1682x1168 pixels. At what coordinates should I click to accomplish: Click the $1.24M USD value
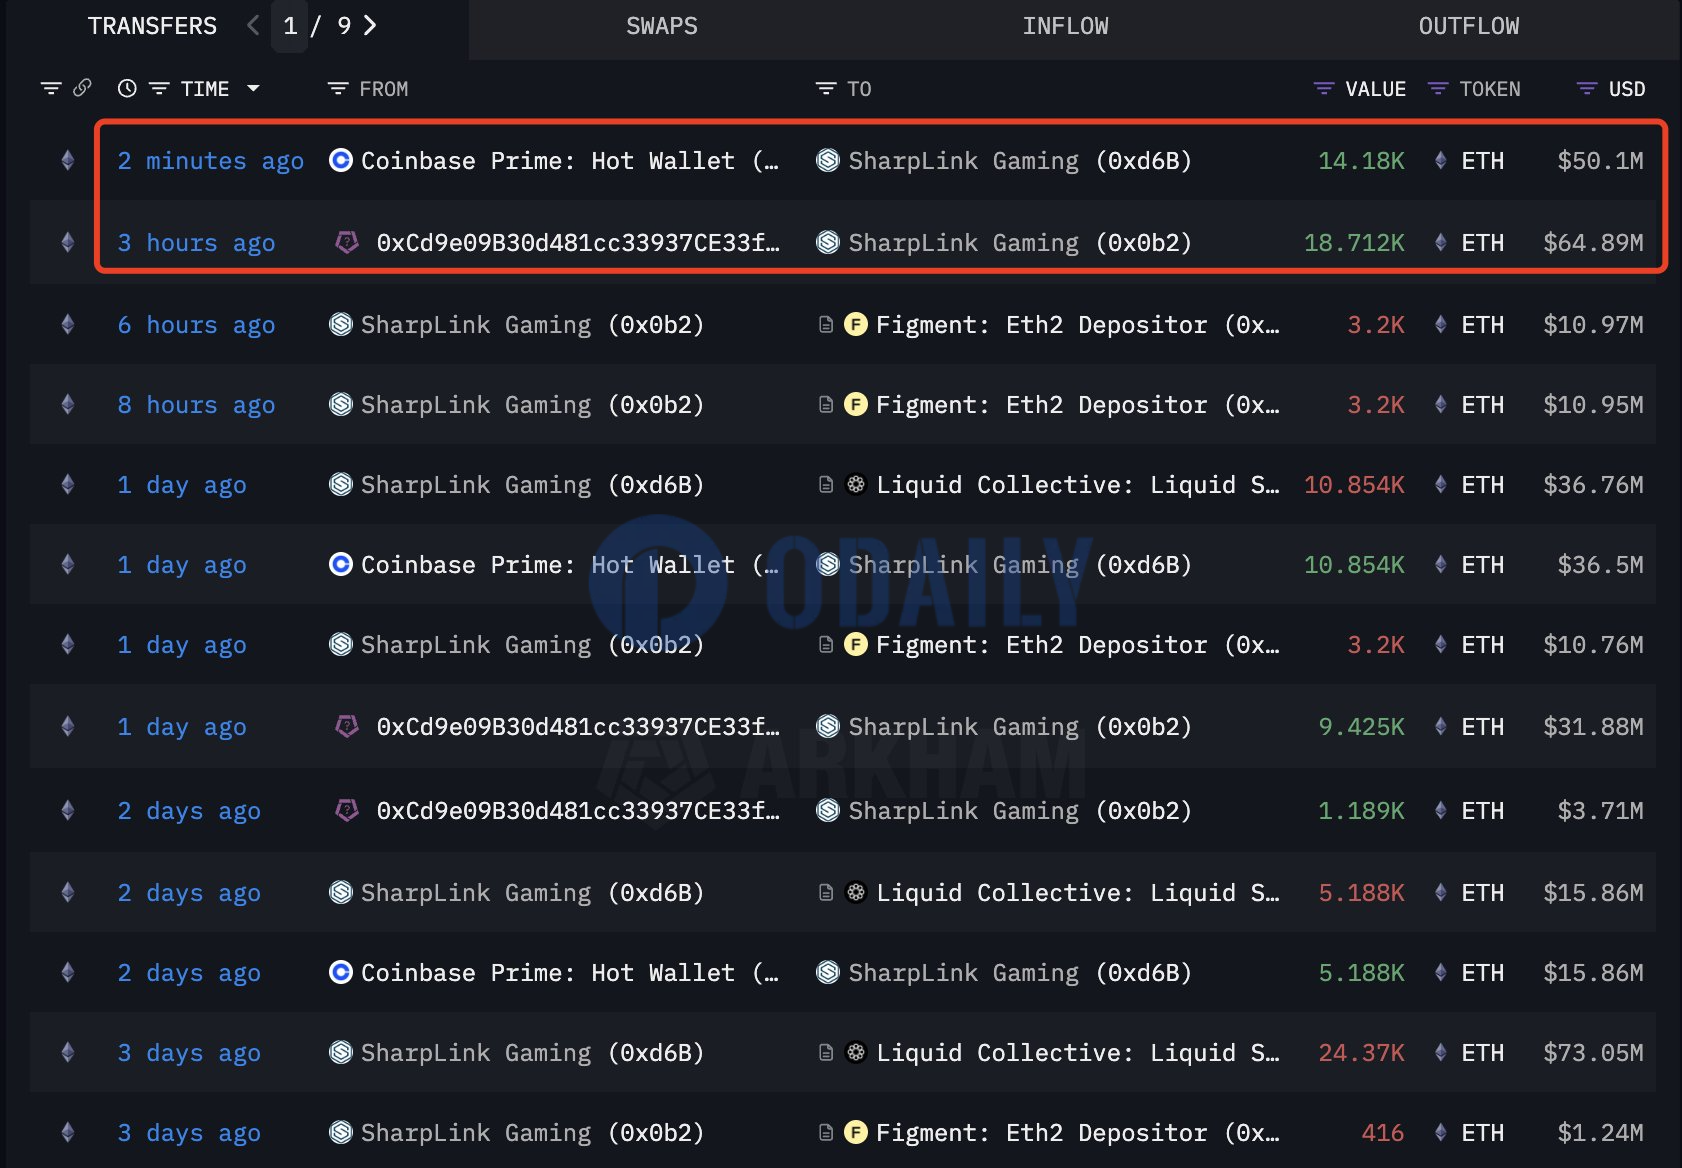[1600, 1133]
